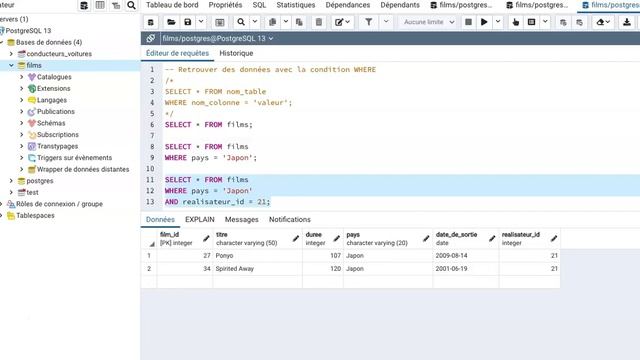Click the first query toolbar database icon

[x=151, y=22]
